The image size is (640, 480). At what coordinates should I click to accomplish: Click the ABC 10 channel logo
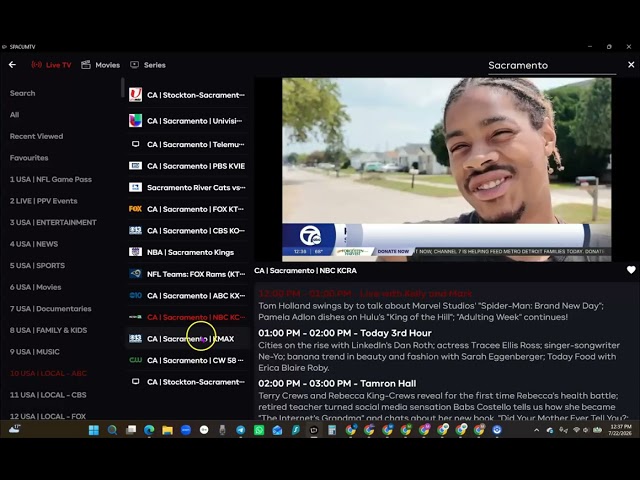point(136,295)
